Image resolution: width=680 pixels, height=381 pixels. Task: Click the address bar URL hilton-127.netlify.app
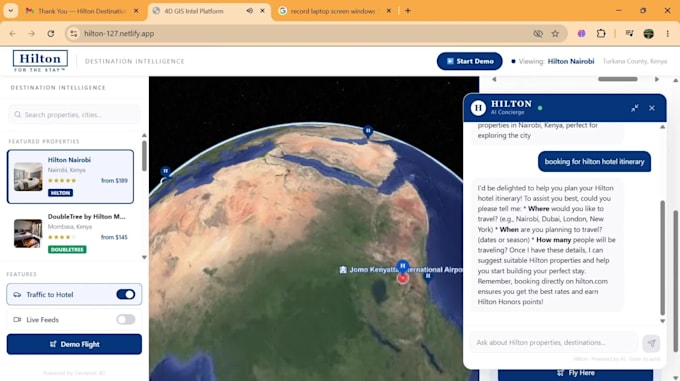(119, 33)
